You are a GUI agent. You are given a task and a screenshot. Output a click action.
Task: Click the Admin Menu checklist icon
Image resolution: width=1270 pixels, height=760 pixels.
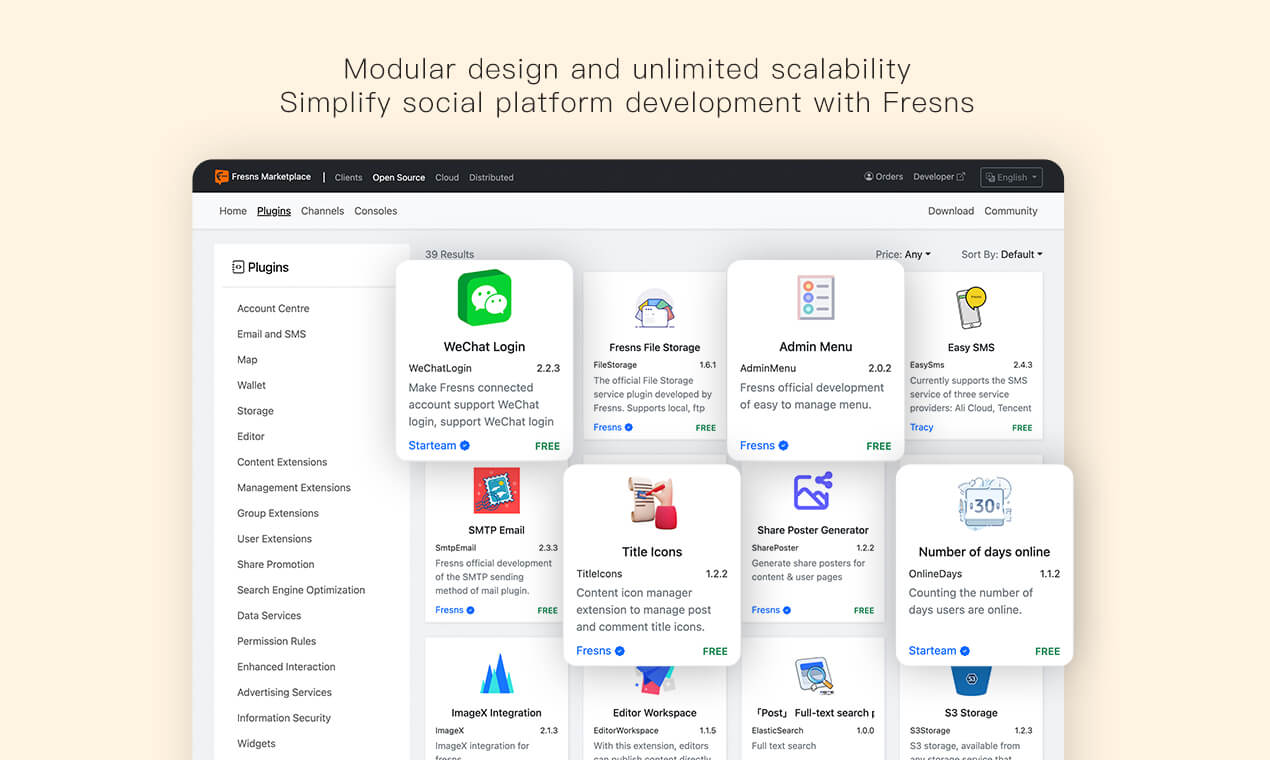[815, 298]
